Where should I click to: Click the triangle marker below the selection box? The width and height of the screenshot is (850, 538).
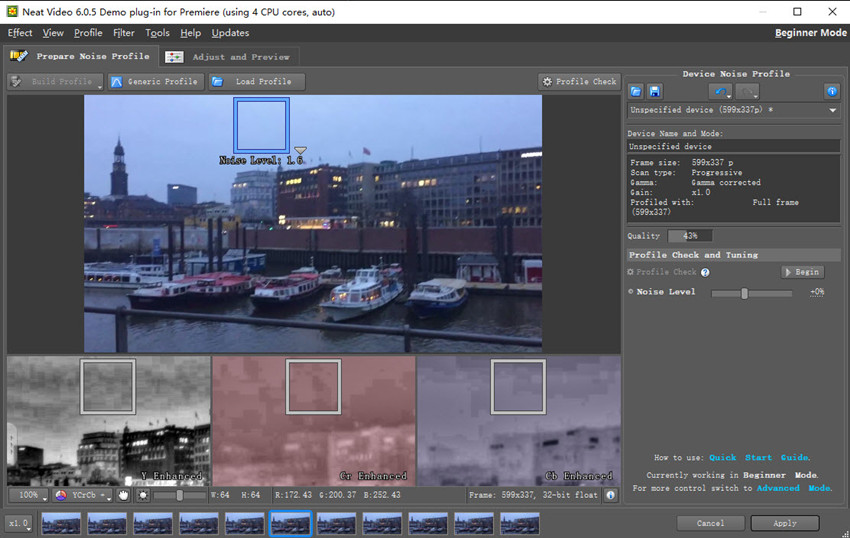point(300,150)
